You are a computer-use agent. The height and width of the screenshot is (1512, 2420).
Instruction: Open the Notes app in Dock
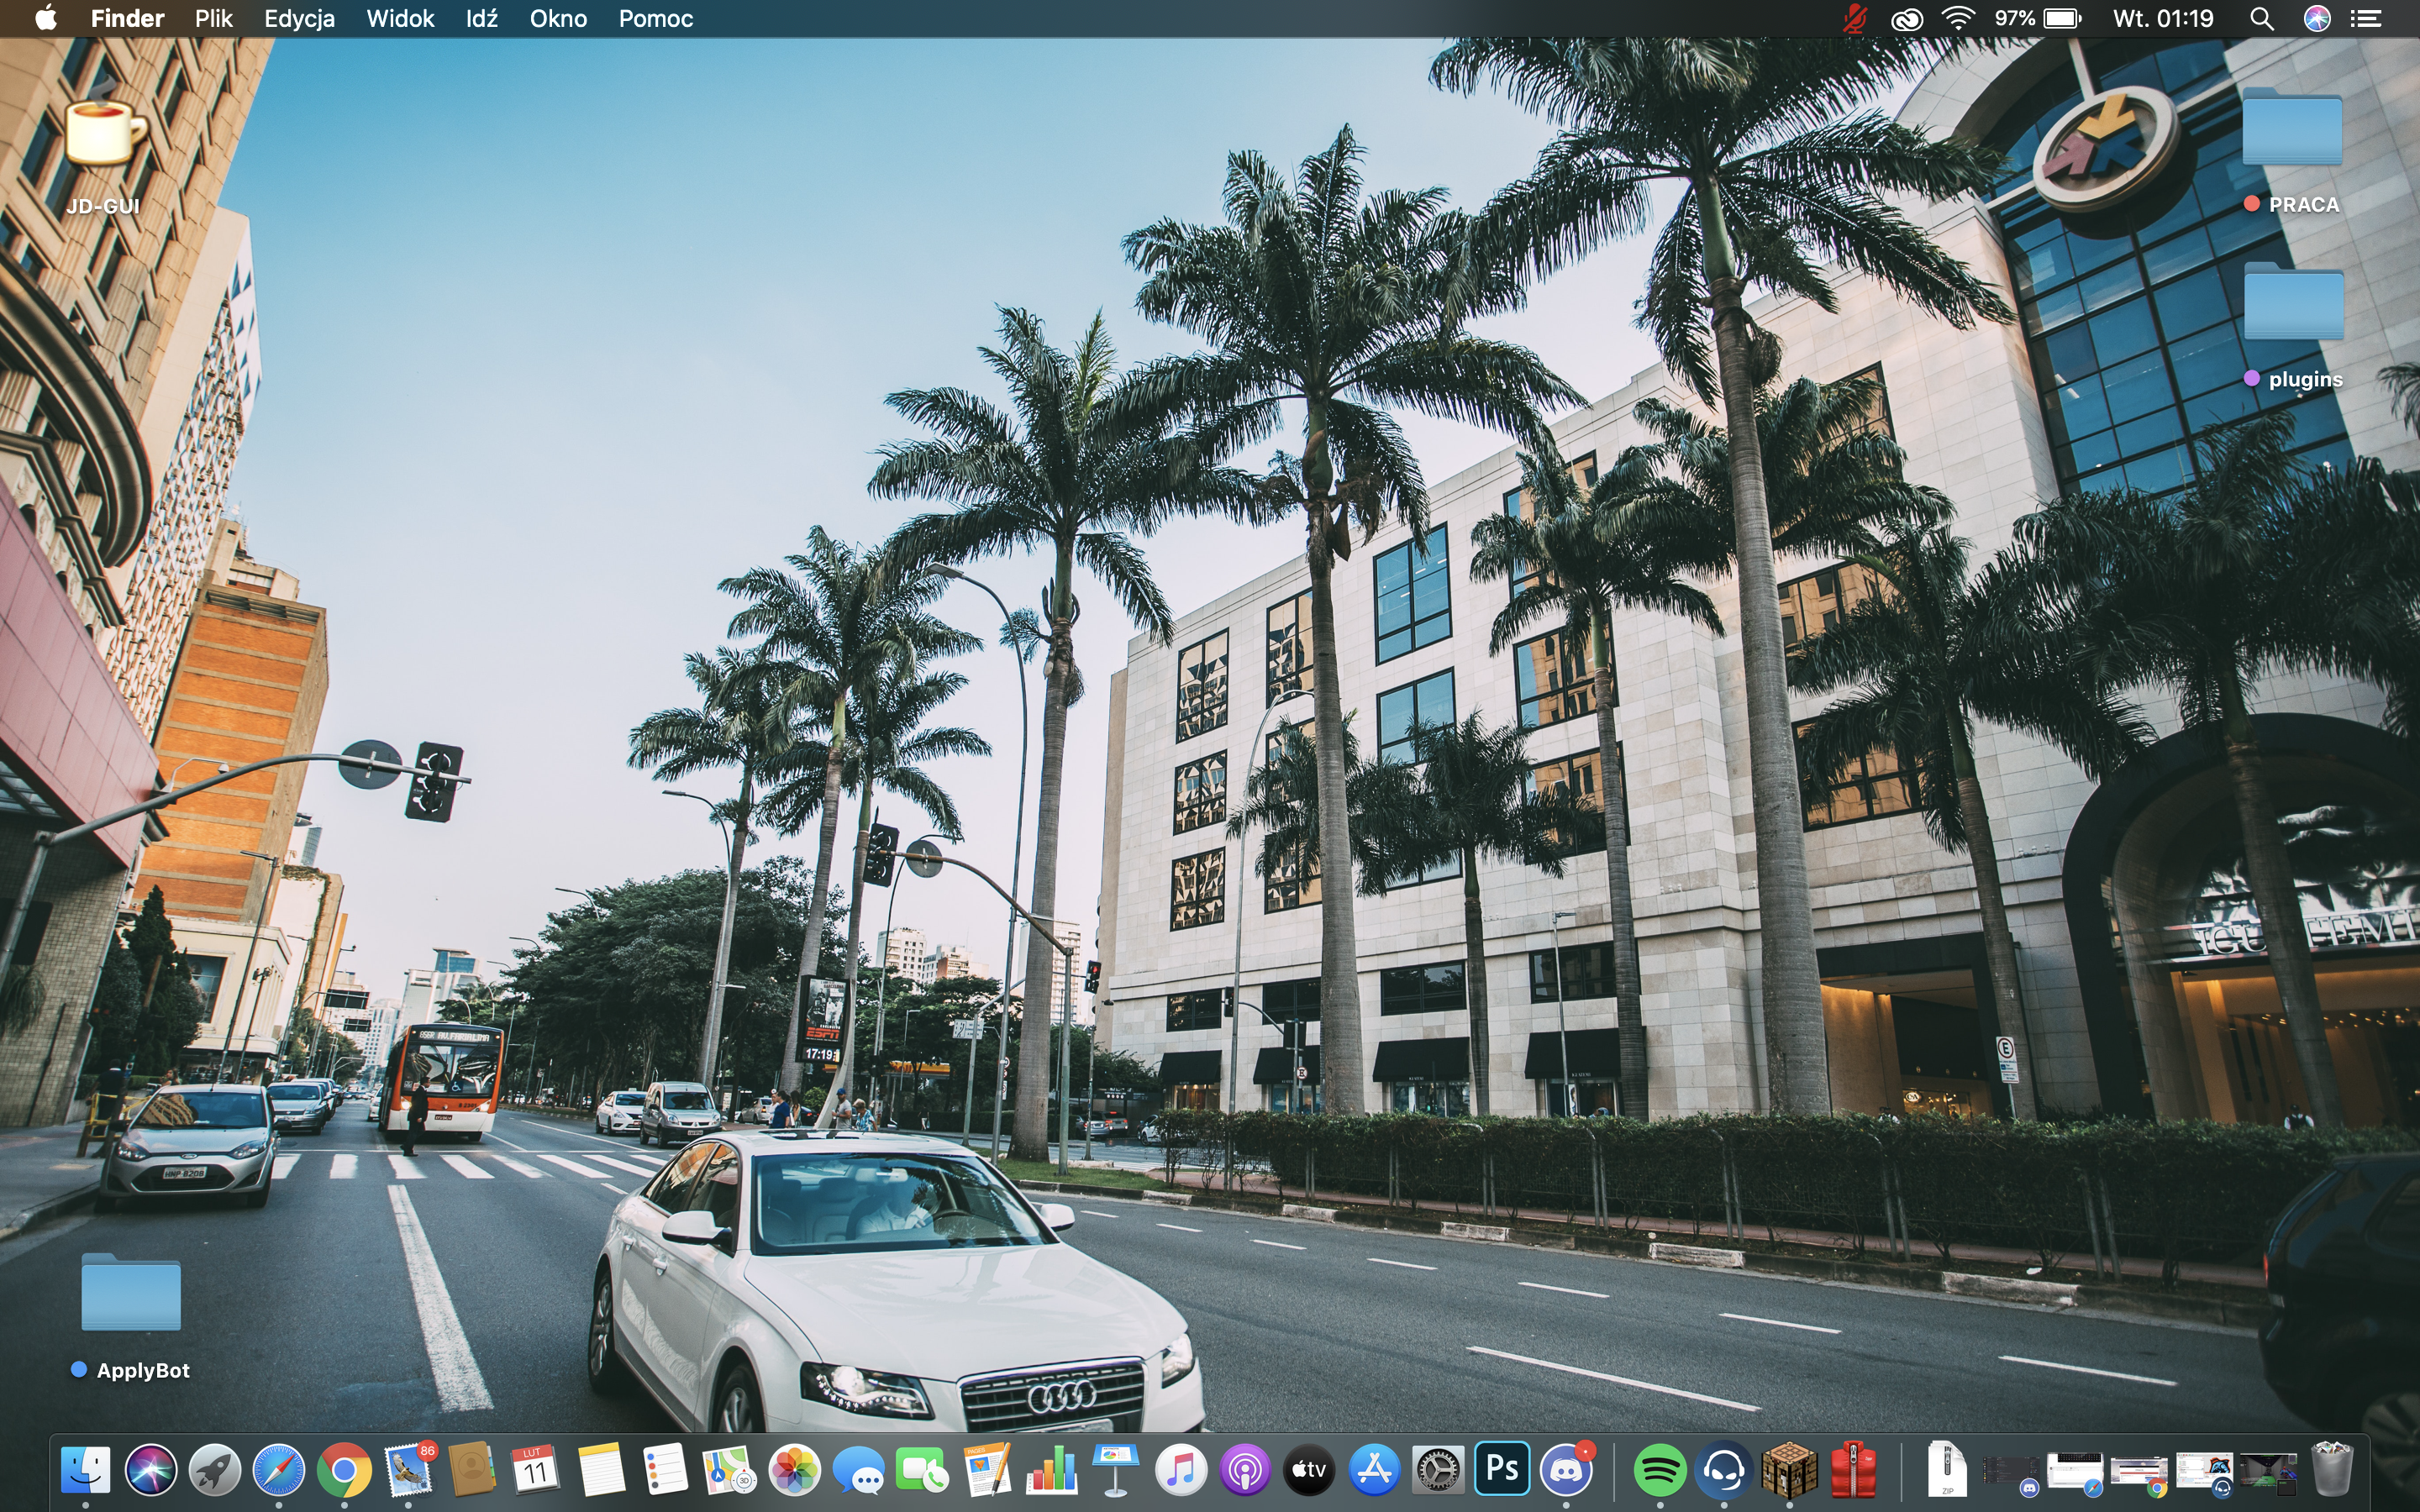tap(601, 1470)
